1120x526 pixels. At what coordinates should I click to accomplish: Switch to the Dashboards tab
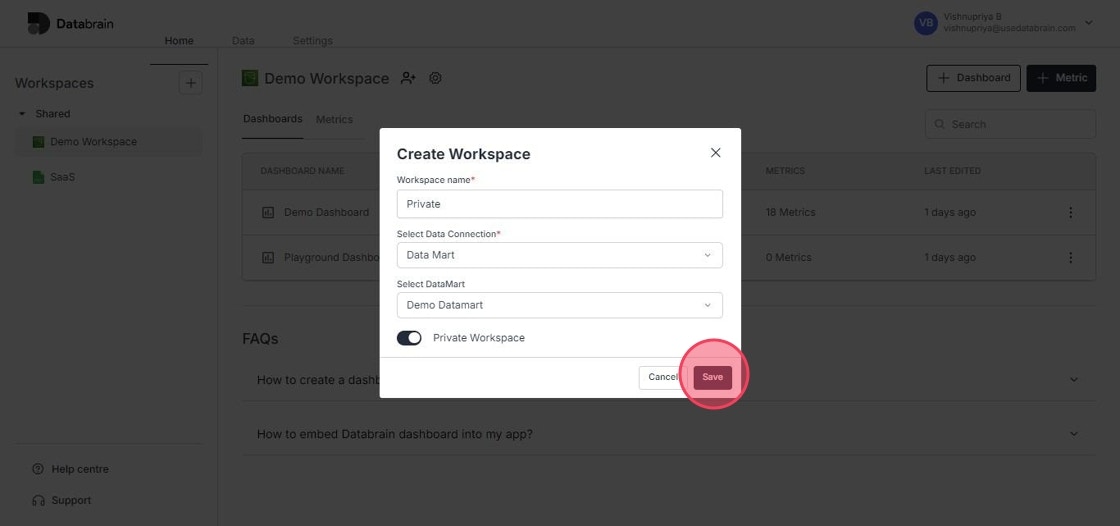click(273, 119)
